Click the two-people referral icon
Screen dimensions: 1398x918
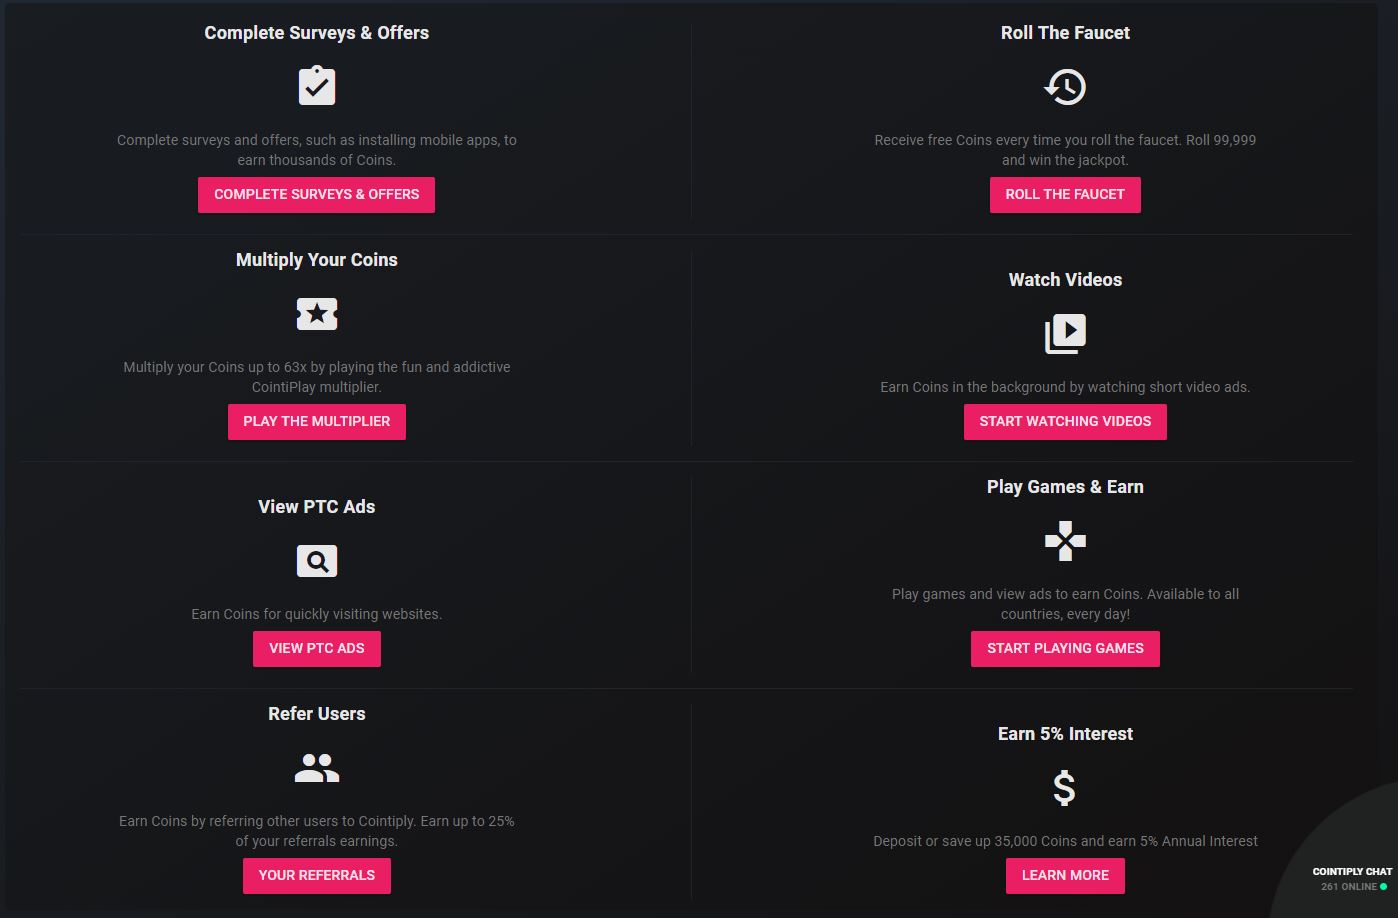(x=317, y=768)
